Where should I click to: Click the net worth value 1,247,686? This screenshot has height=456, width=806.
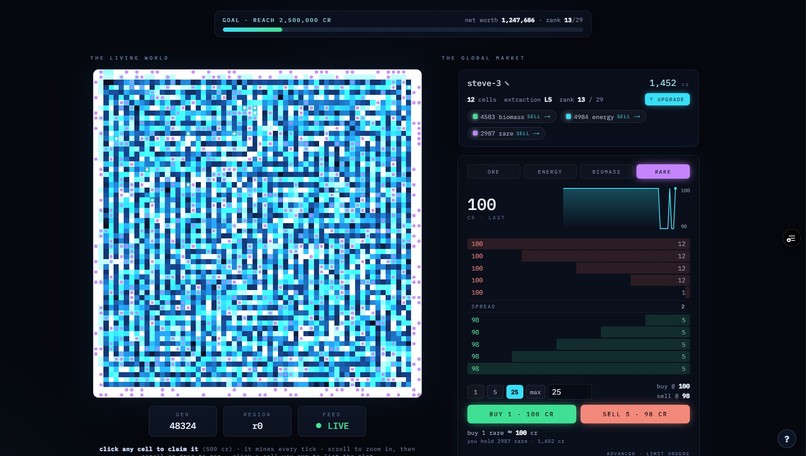(x=518, y=20)
